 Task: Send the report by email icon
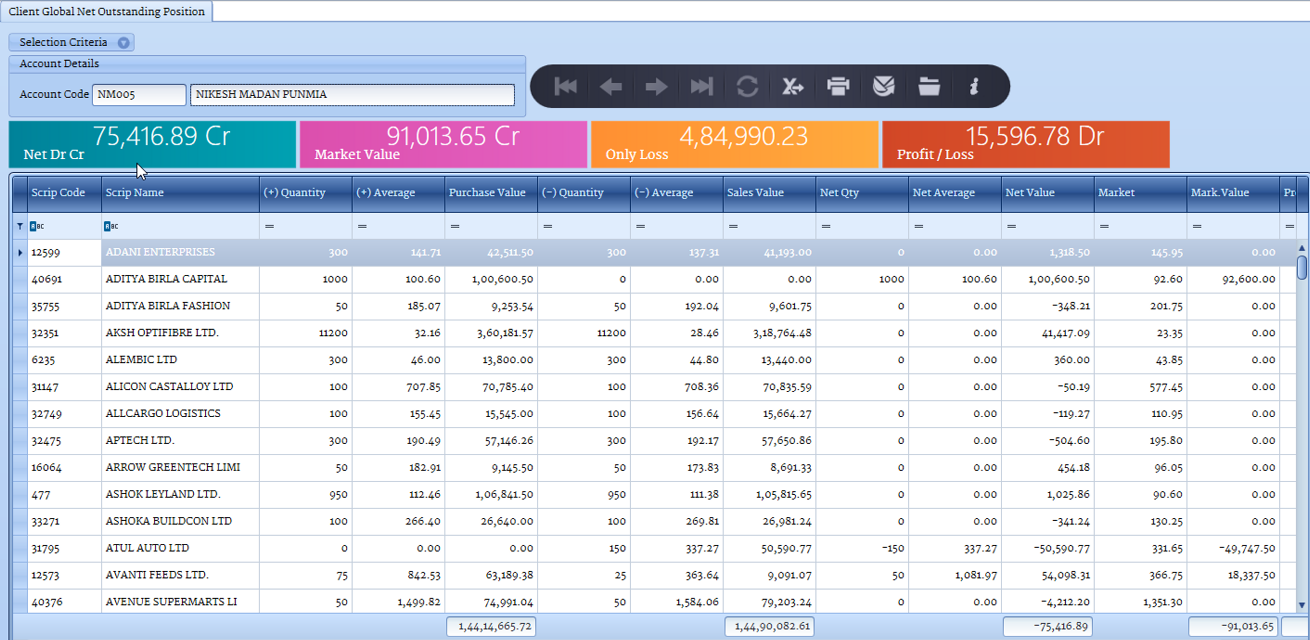[x=884, y=87]
